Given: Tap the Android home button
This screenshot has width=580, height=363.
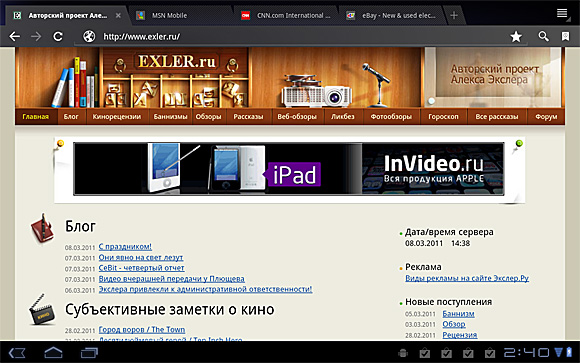Looking at the screenshot, I should click(53, 352).
